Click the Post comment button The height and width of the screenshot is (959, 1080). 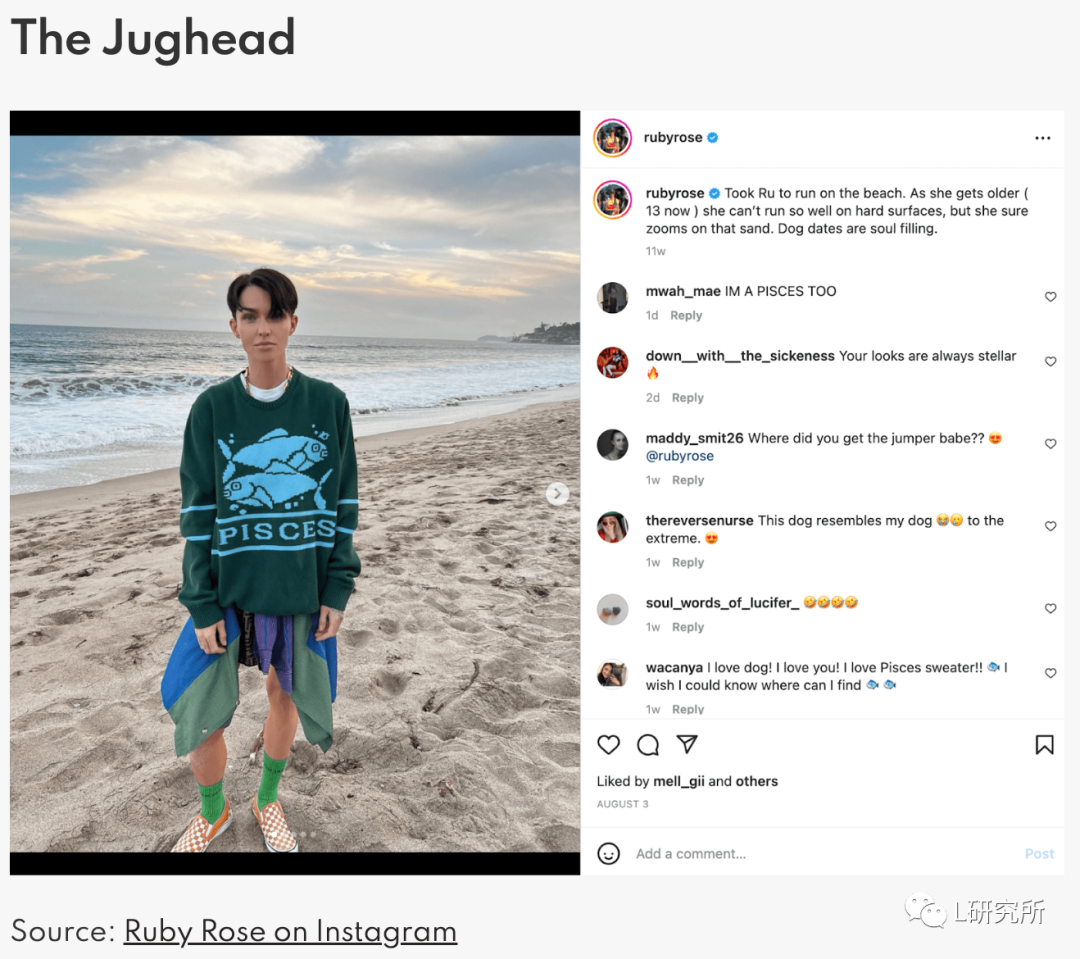1039,854
